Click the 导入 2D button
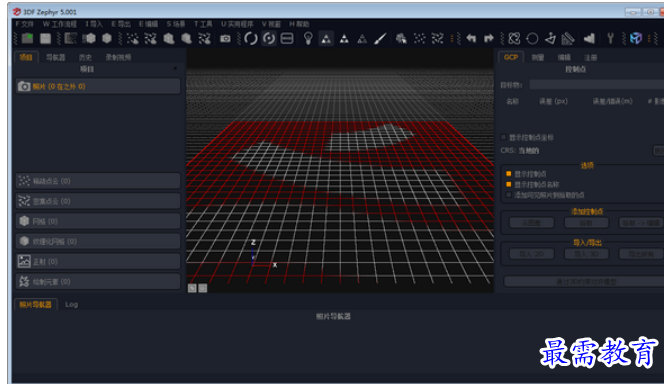The width and height of the screenshot is (664, 384). [531, 254]
